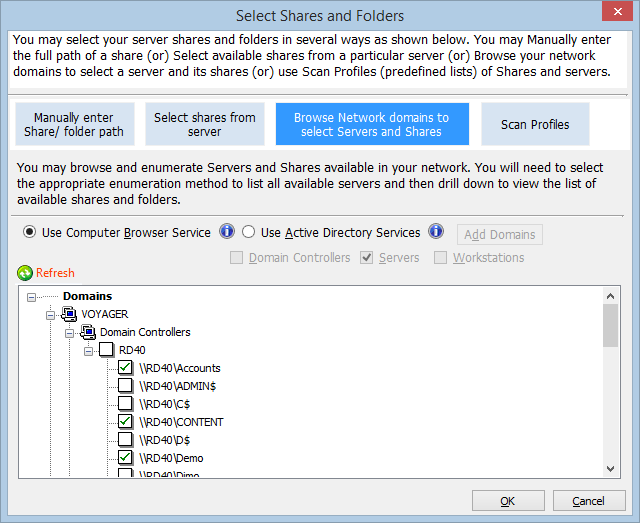Uncheck the \\RD40\CONTENT share checkbox
640x523 pixels.
pos(125,421)
